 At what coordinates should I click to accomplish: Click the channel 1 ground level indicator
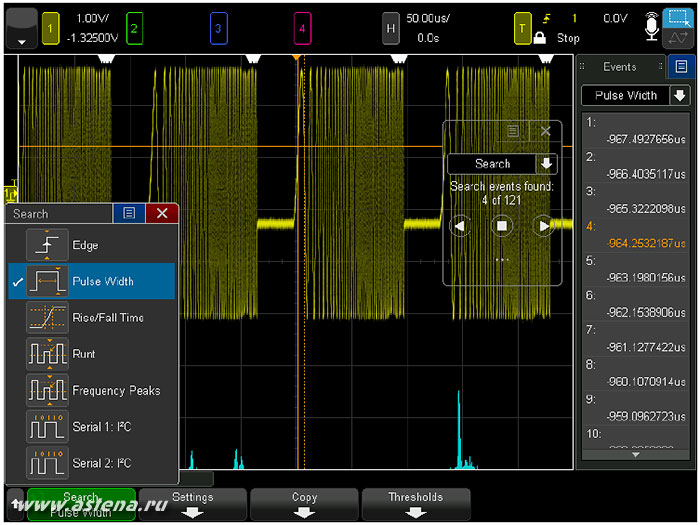click(11, 194)
